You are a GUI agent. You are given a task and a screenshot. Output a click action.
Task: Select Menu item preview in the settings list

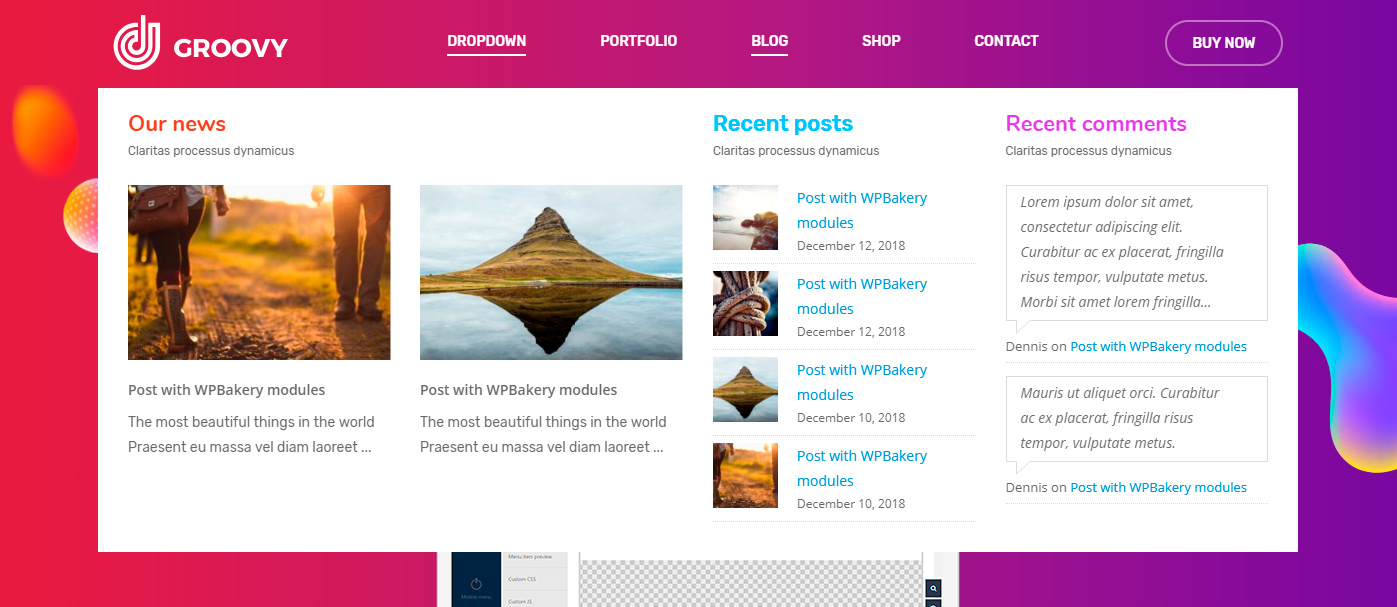[x=530, y=557]
